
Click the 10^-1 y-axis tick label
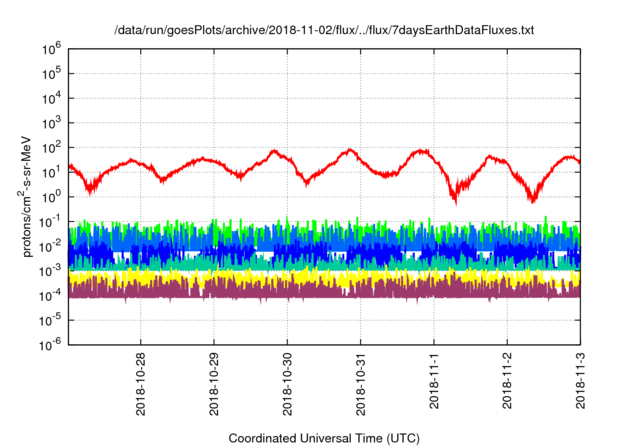pos(51,222)
